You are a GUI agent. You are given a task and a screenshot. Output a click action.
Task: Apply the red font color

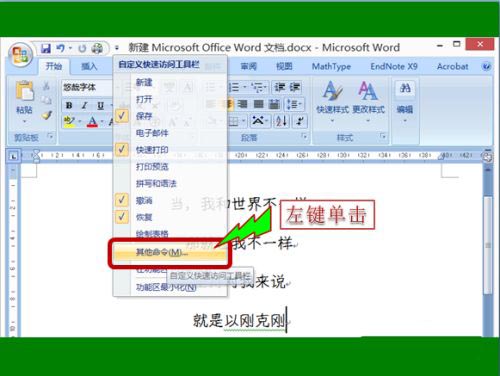[x=92, y=122]
